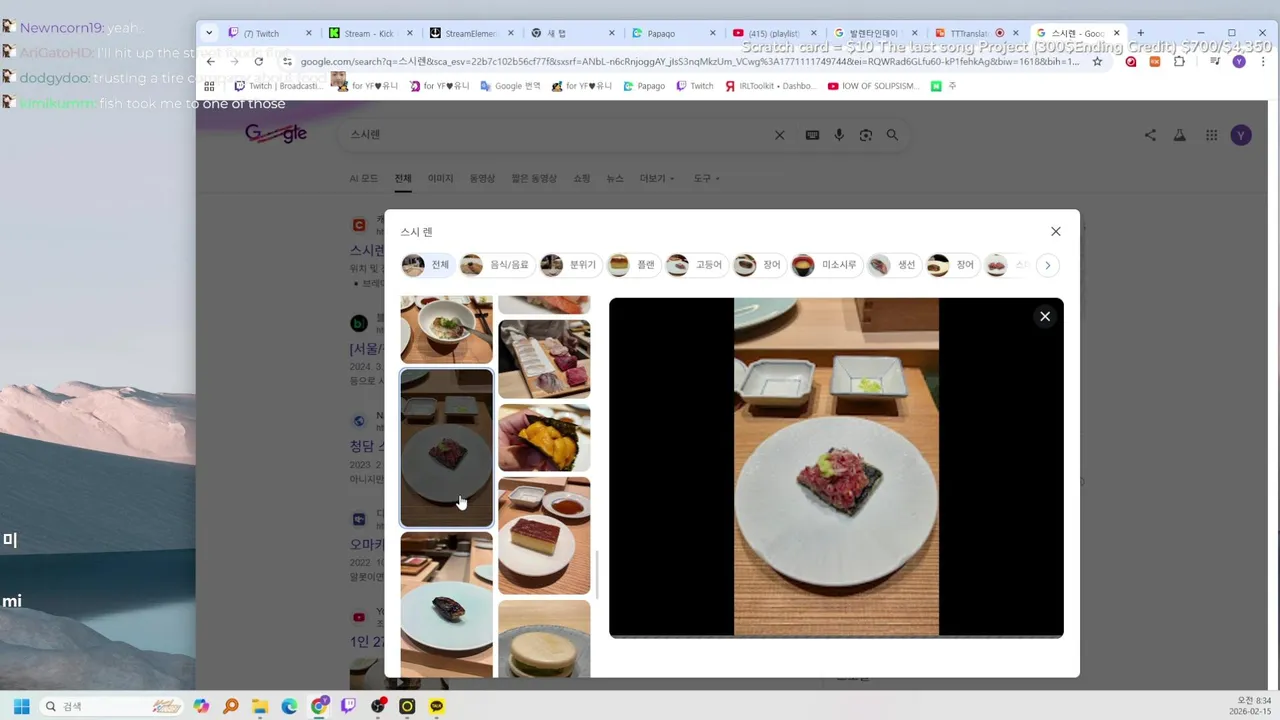Switch to the (7) Twitch browser tab
Screen dimensions: 1280x720
tap(270, 33)
